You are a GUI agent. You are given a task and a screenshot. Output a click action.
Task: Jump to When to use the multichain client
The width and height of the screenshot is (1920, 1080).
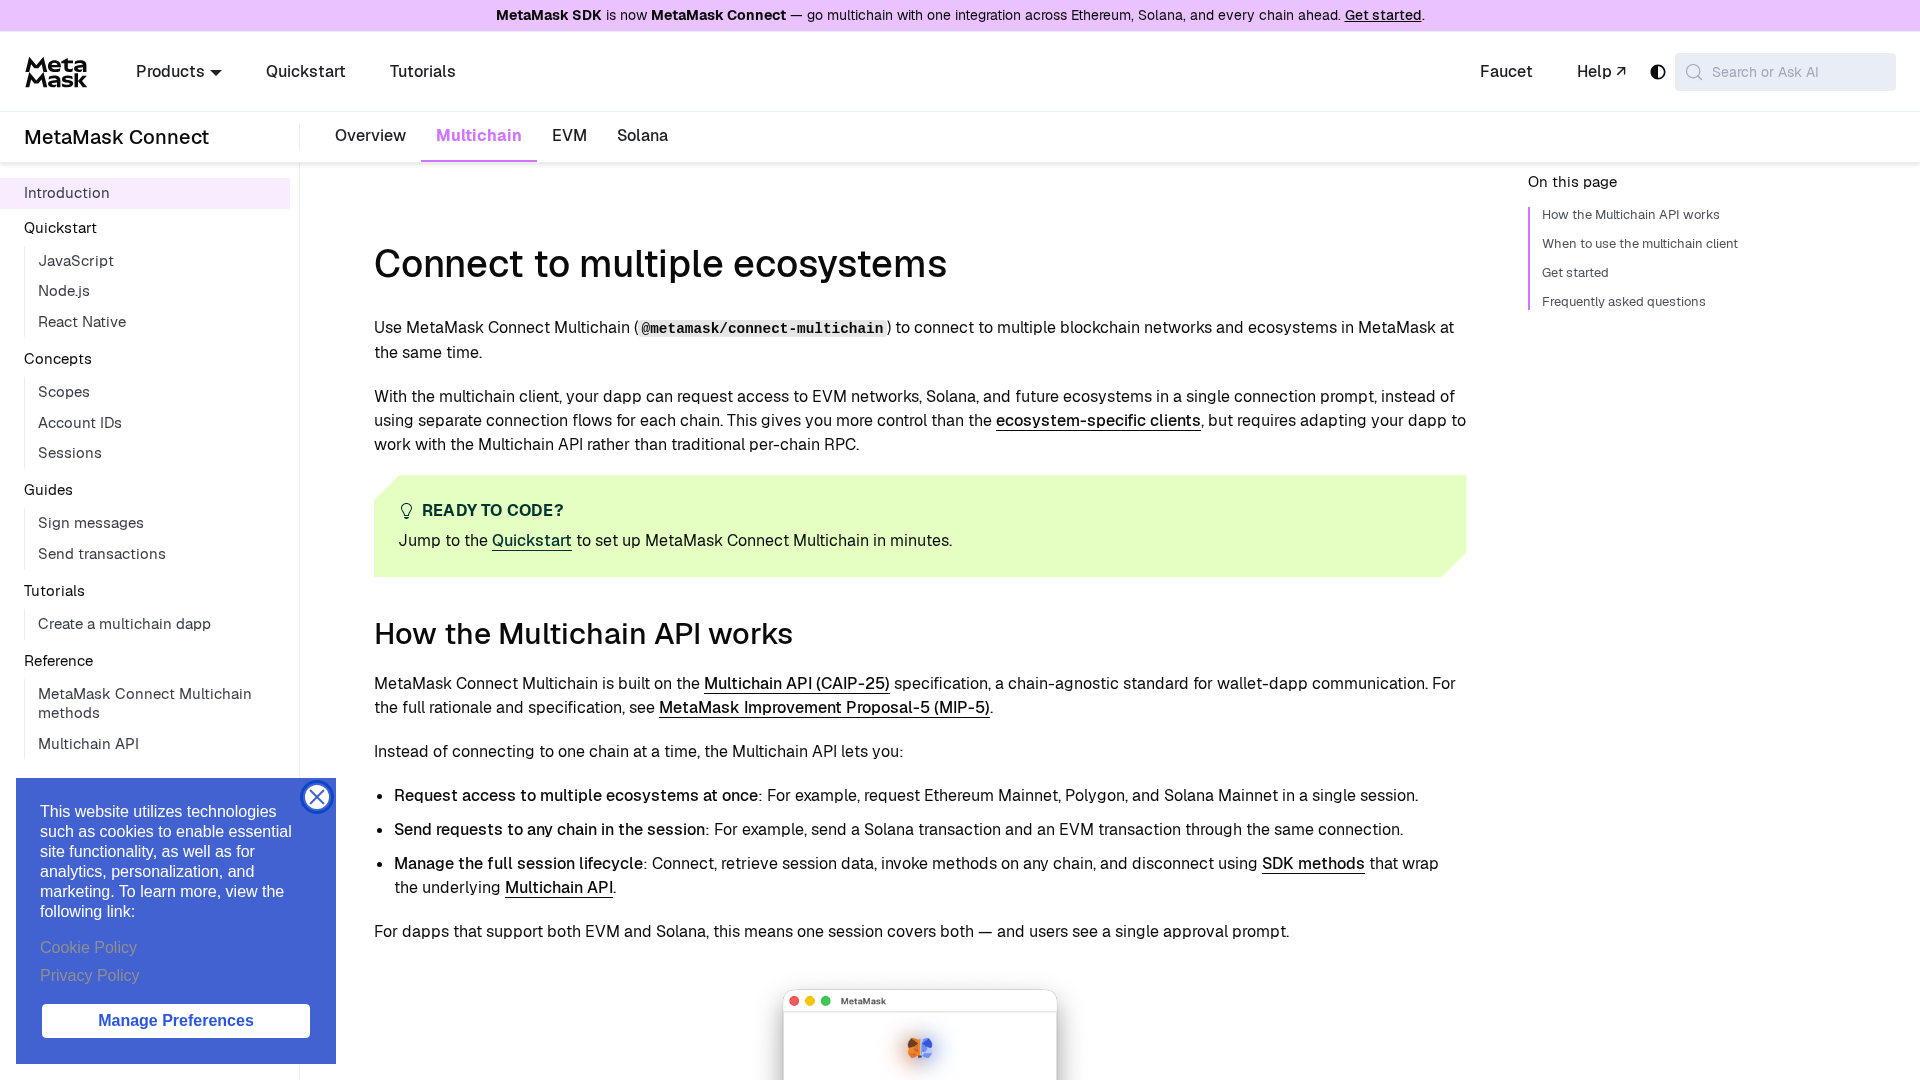(1640, 244)
